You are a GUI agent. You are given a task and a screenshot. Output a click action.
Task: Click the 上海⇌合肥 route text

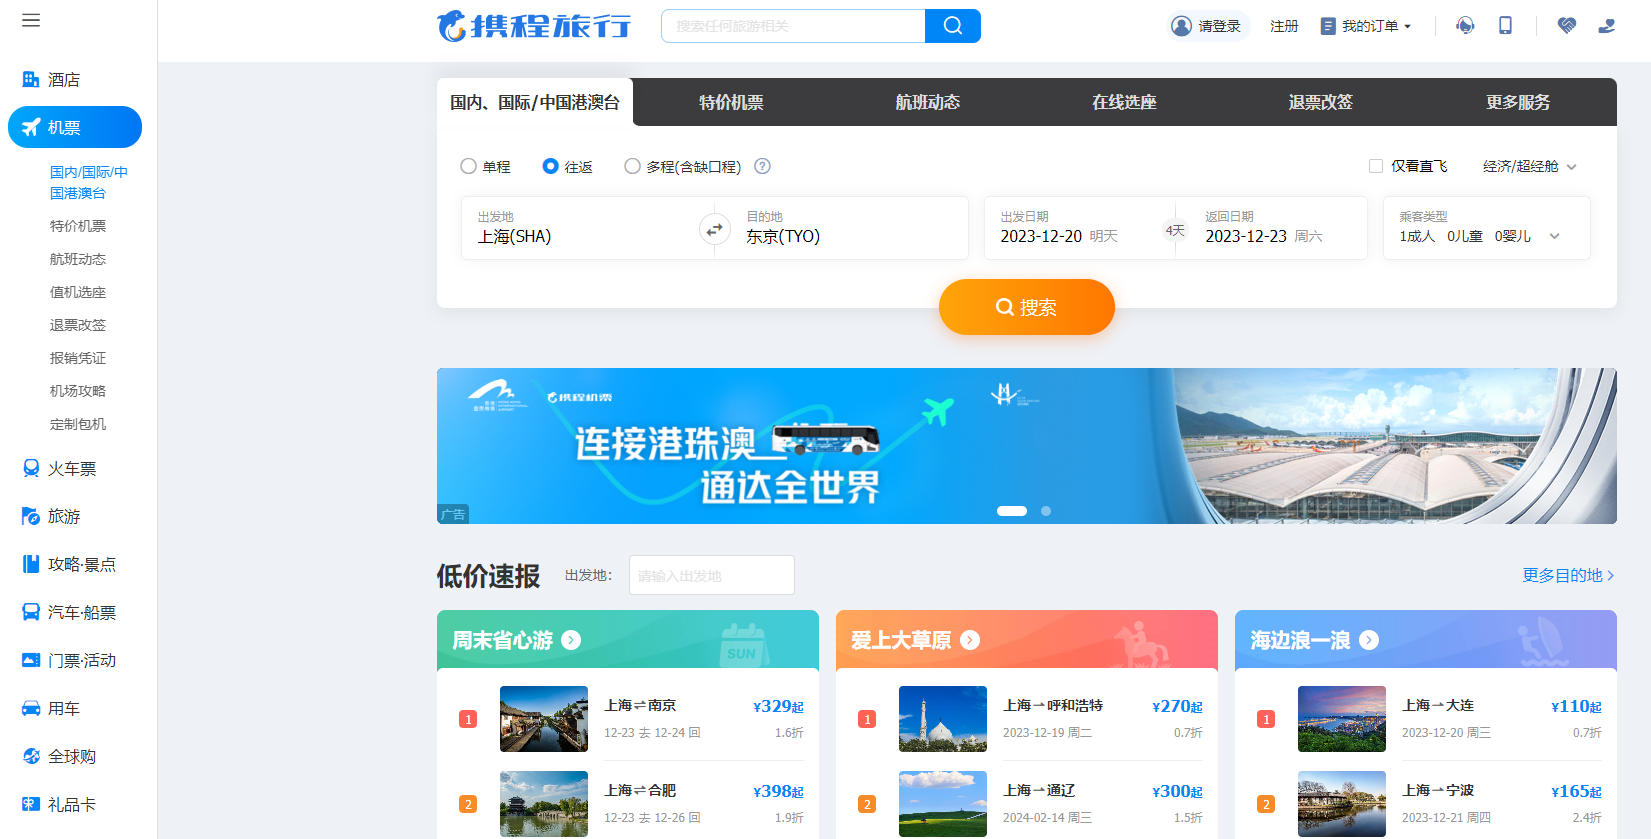point(640,790)
